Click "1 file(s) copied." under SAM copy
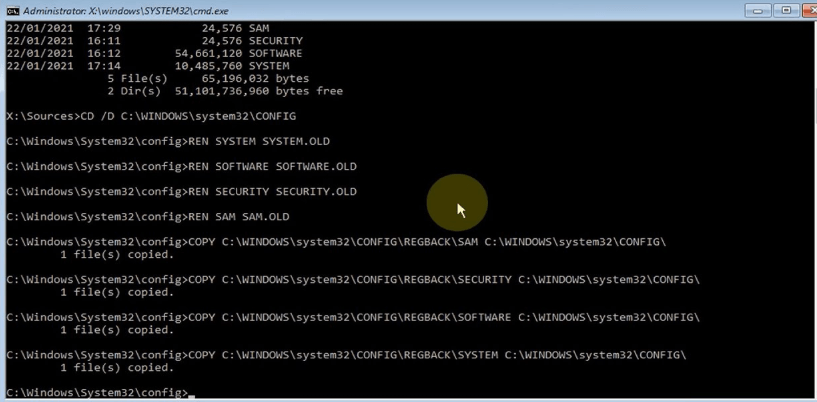The image size is (817, 402). (x=117, y=255)
